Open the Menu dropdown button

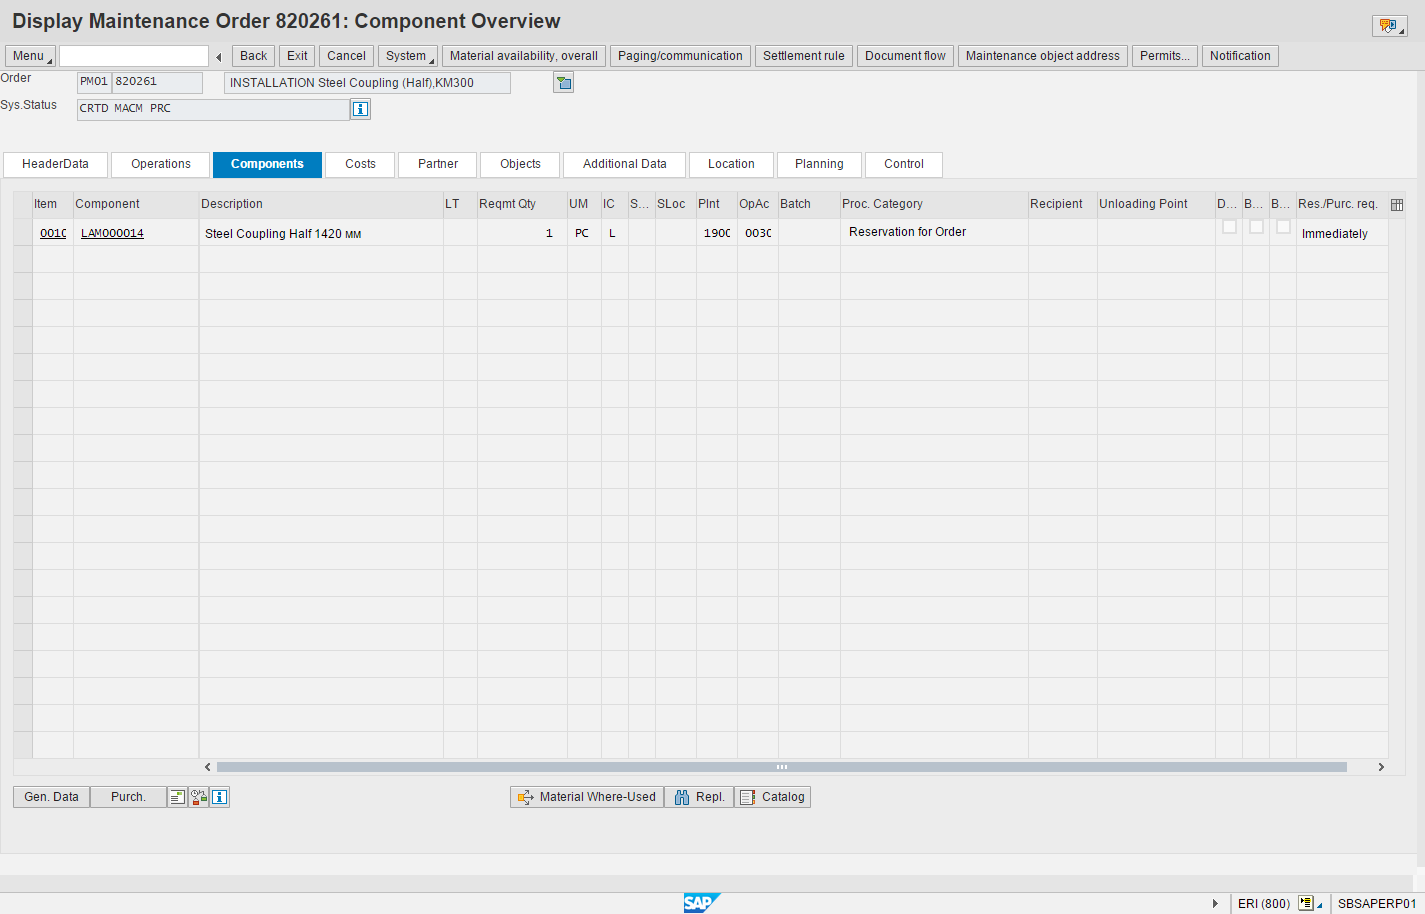[x=30, y=56]
